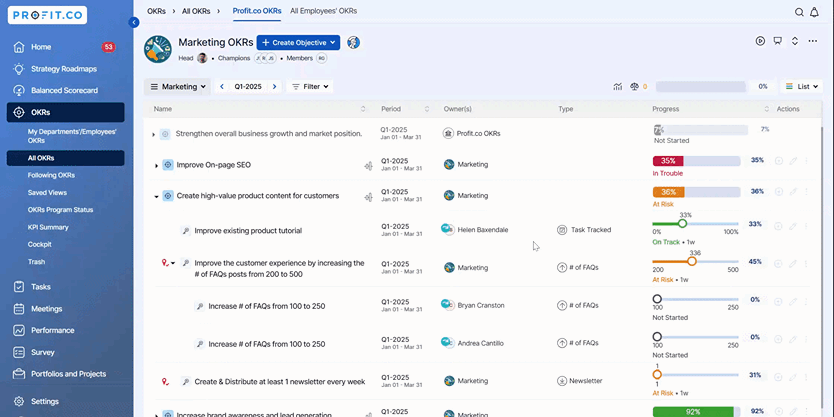The image size is (834, 417).
Task: Open KPI Summary link in sidebar
Action: pyautogui.click(x=48, y=227)
